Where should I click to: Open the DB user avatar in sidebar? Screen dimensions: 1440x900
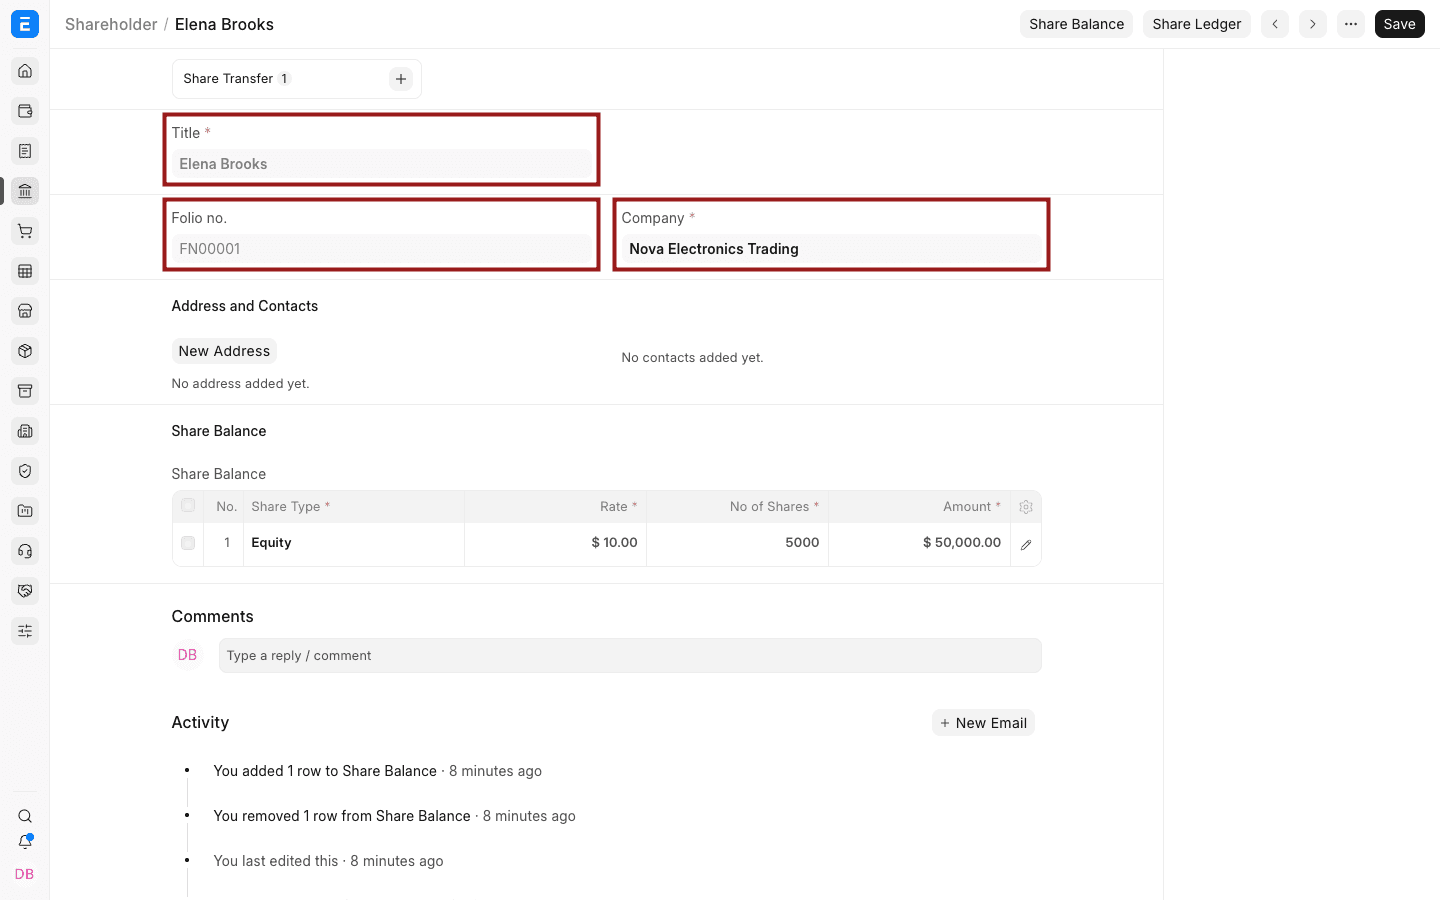[x=25, y=874]
